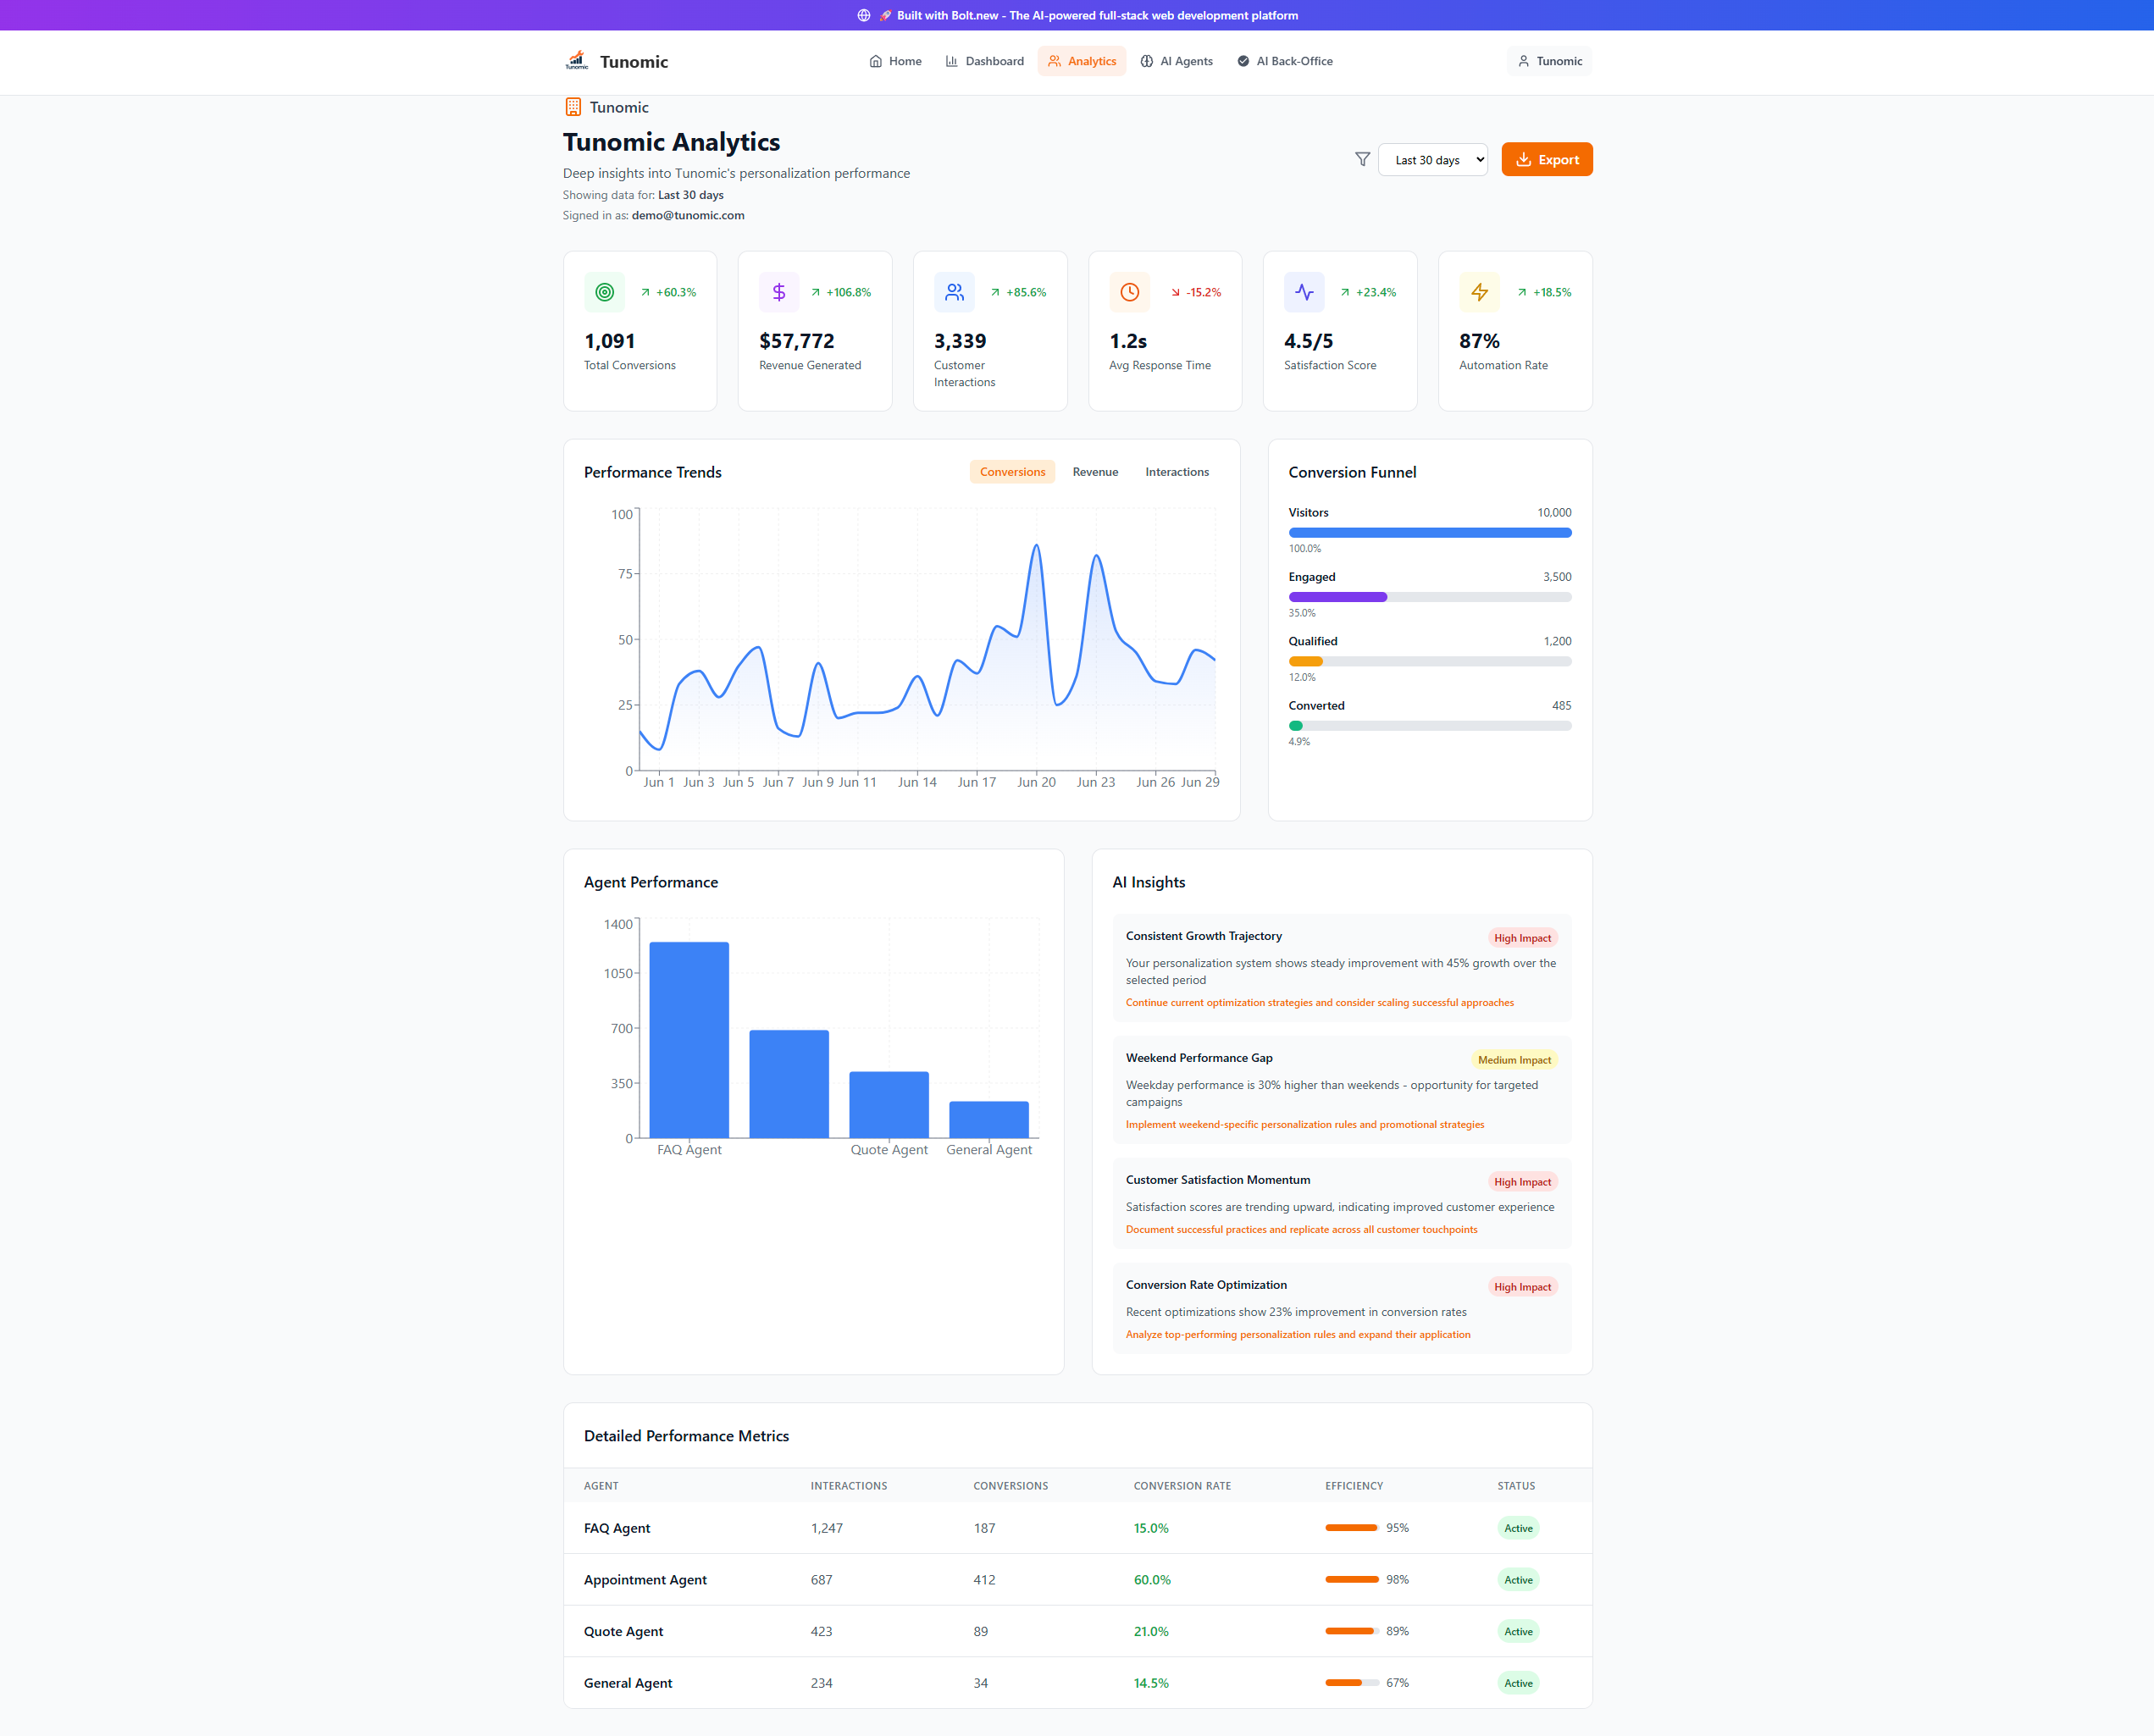The height and width of the screenshot is (1736, 2154).
Task: Open the Tunomic user account menu
Action: [x=1549, y=61]
